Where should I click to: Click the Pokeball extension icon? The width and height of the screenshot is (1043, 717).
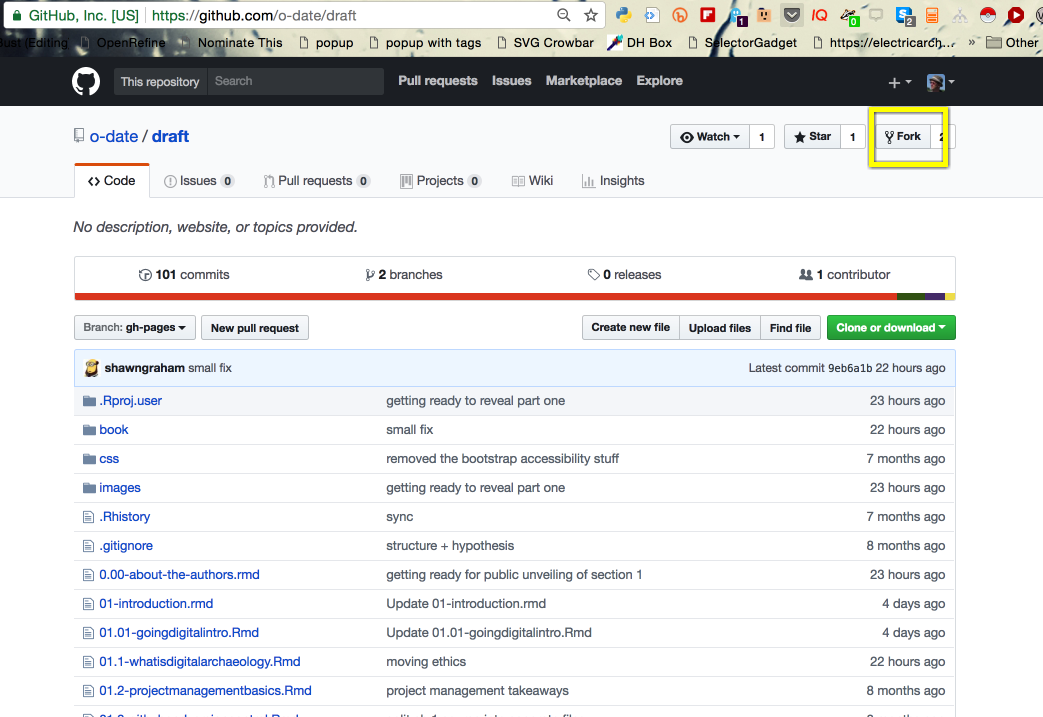[x=988, y=15]
